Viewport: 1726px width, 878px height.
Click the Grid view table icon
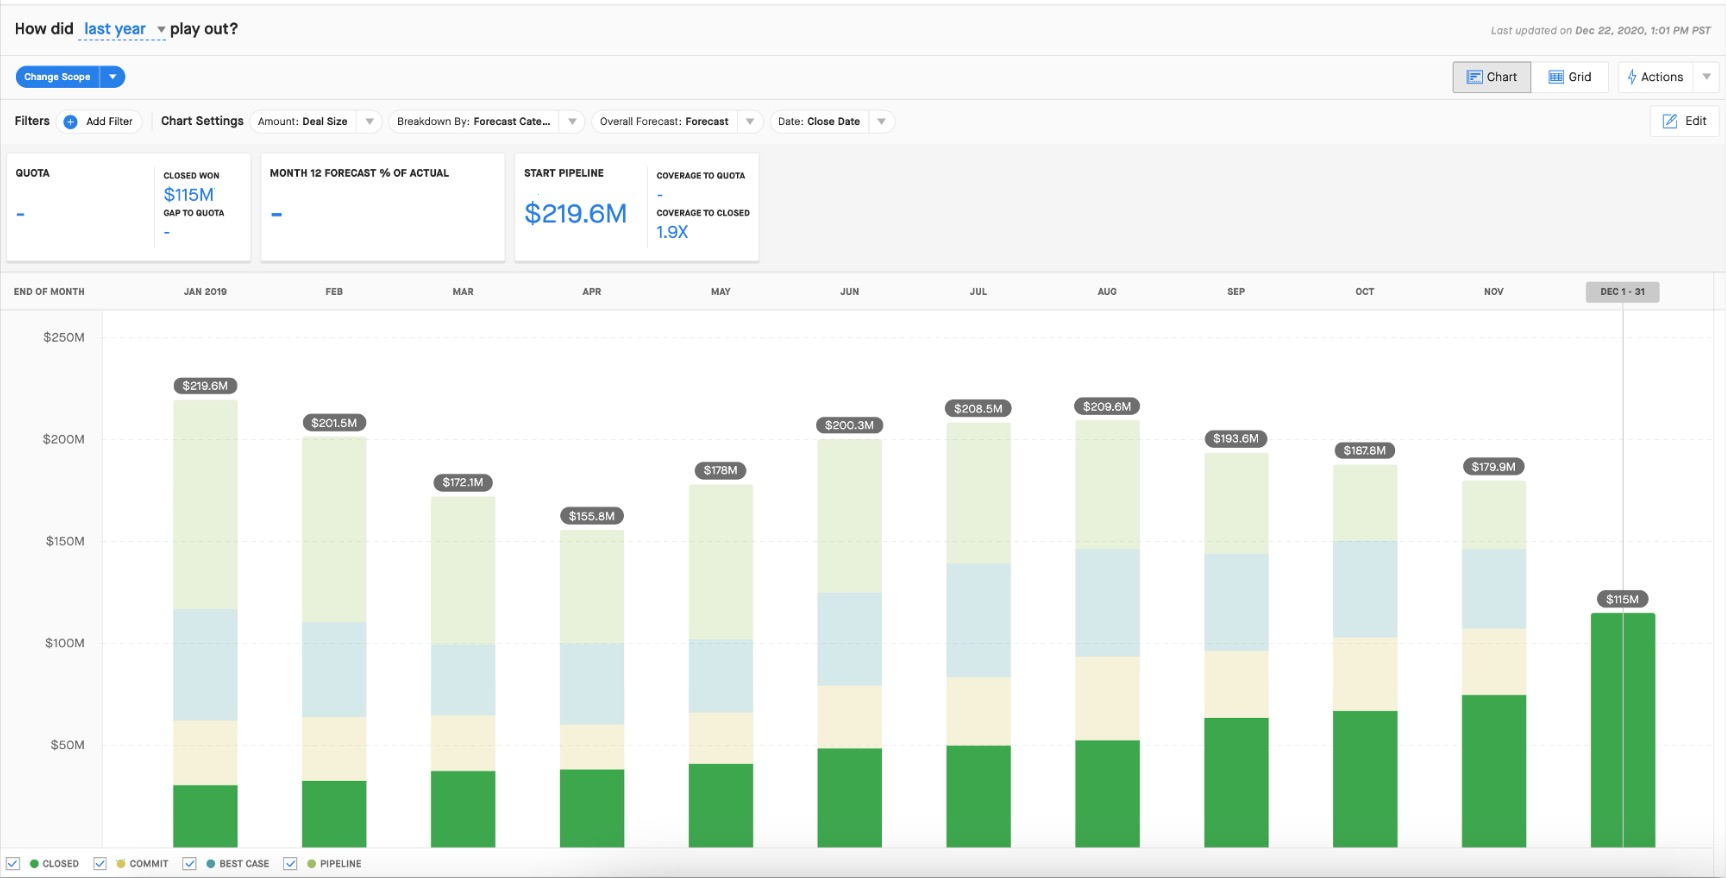tap(1556, 77)
